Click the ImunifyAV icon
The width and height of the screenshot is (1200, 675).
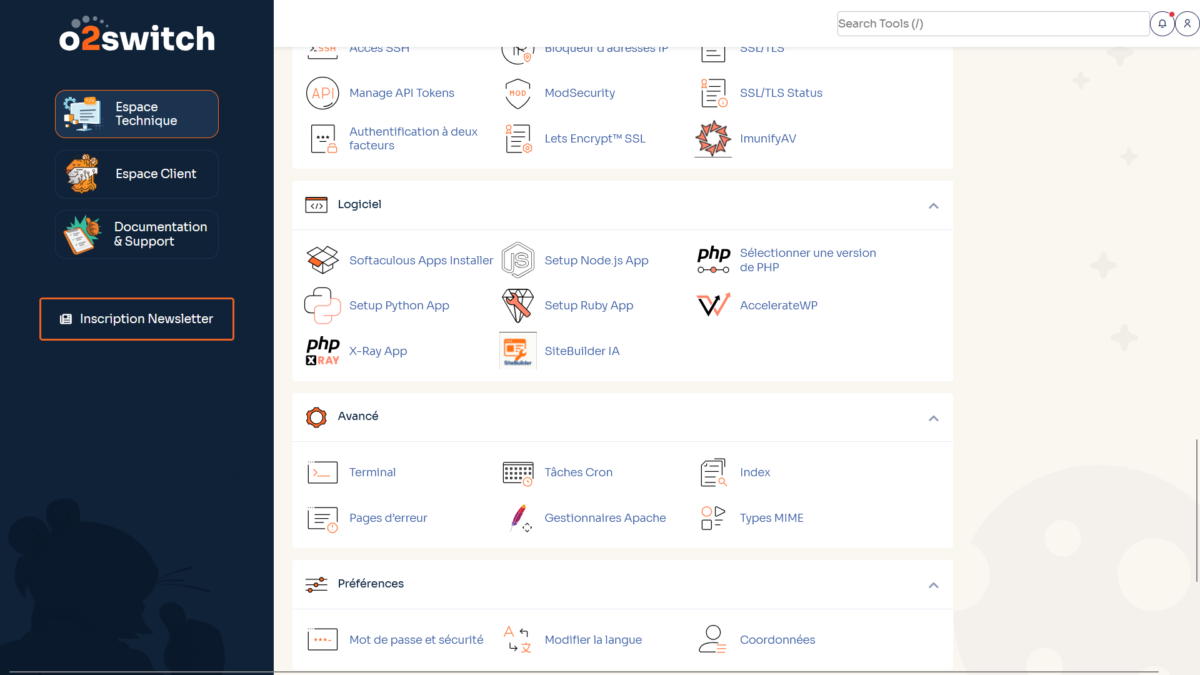click(x=713, y=139)
